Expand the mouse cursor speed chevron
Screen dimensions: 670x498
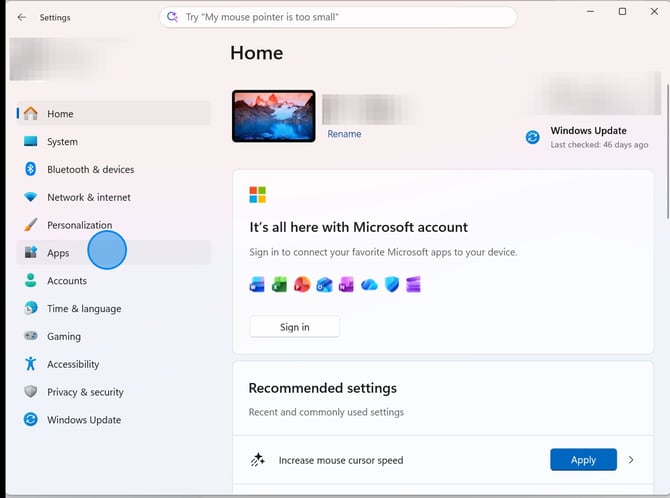tap(631, 460)
